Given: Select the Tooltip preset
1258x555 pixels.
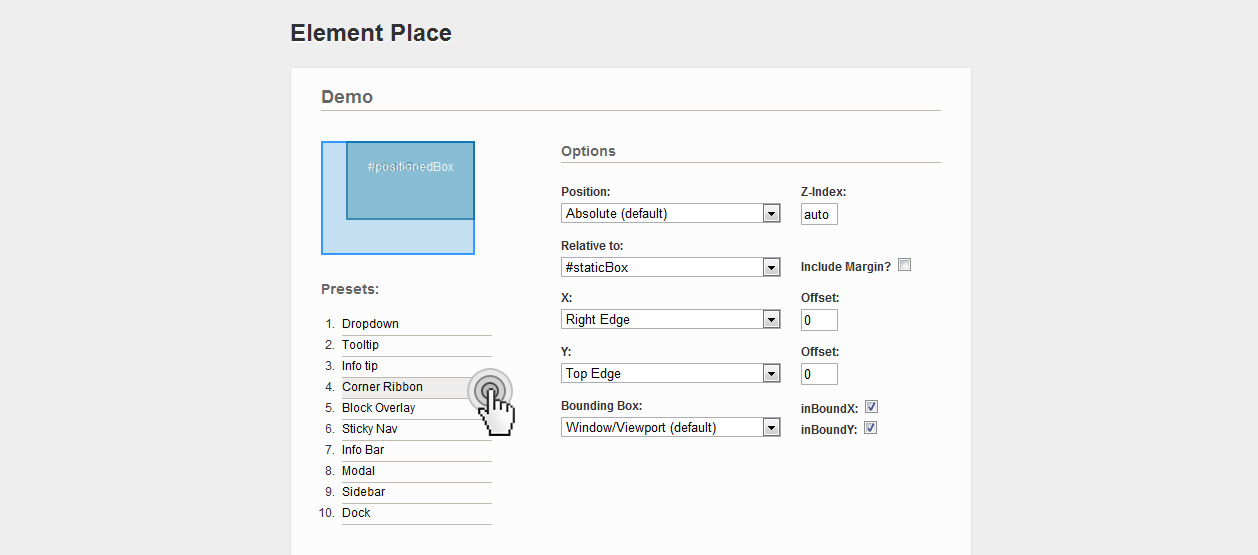Looking at the screenshot, I should 360,345.
